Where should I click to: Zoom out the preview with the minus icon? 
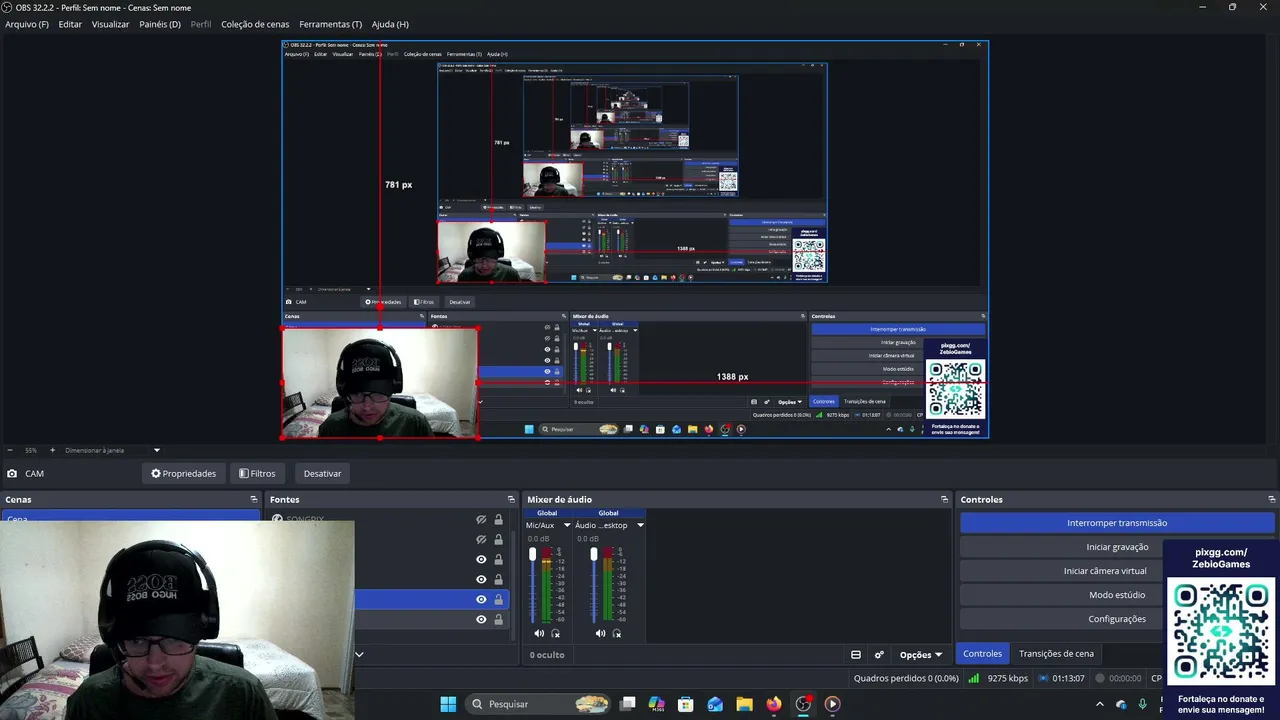(x=10, y=450)
